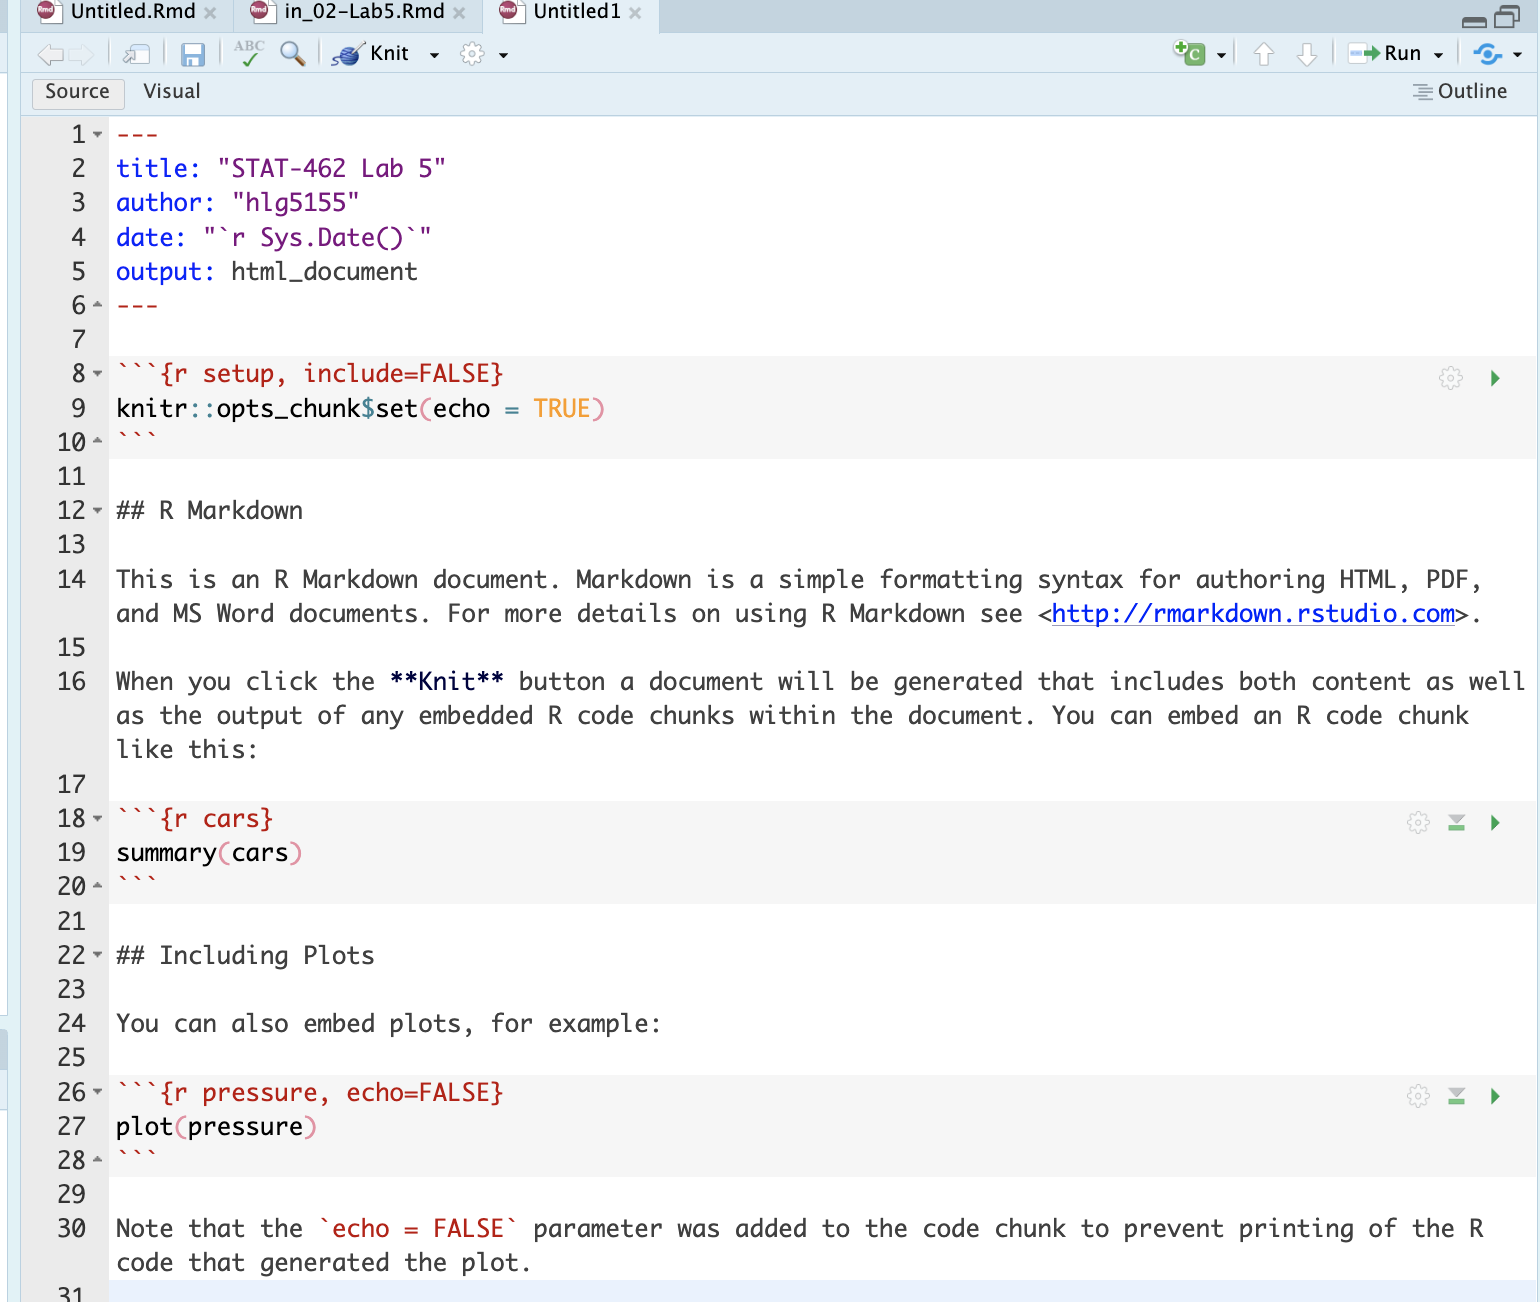Maximize the source pane
The width and height of the screenshot is (1540, 1302).
[1506, 17]
